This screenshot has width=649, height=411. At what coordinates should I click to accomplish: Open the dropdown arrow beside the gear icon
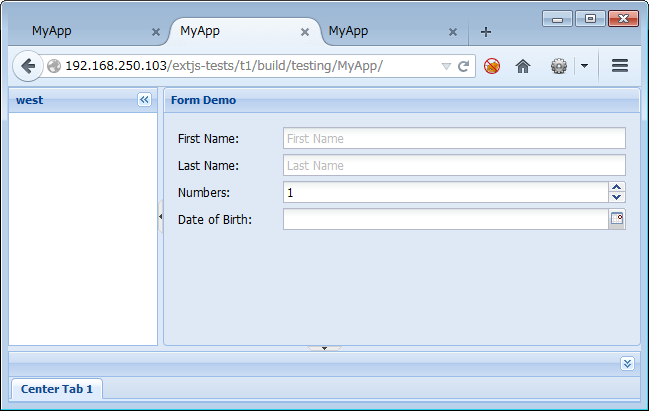(x=584, y=66)
